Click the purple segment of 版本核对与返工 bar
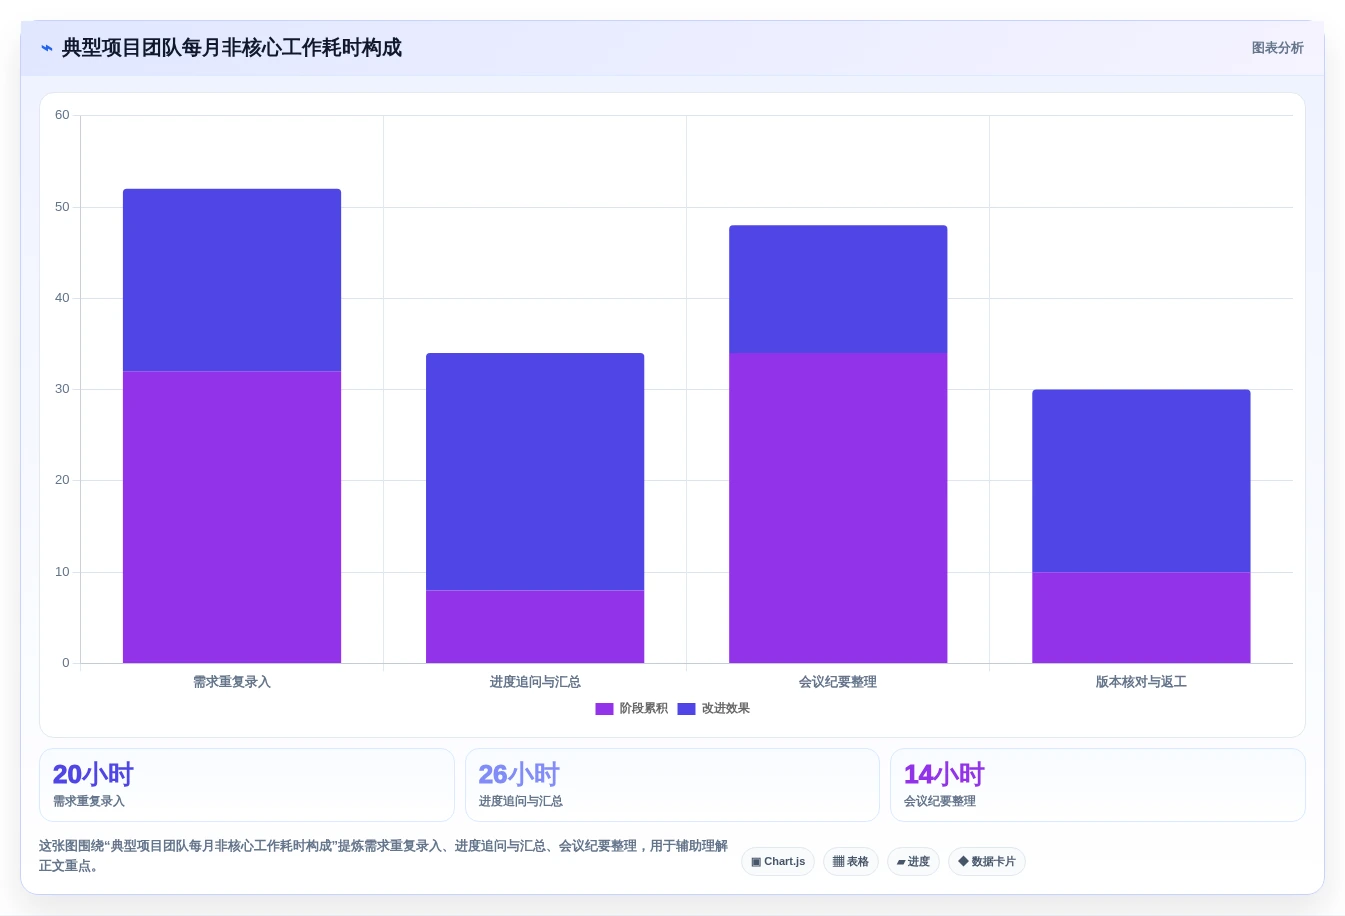1345x916 pixels. click(x=1141, y=618)
